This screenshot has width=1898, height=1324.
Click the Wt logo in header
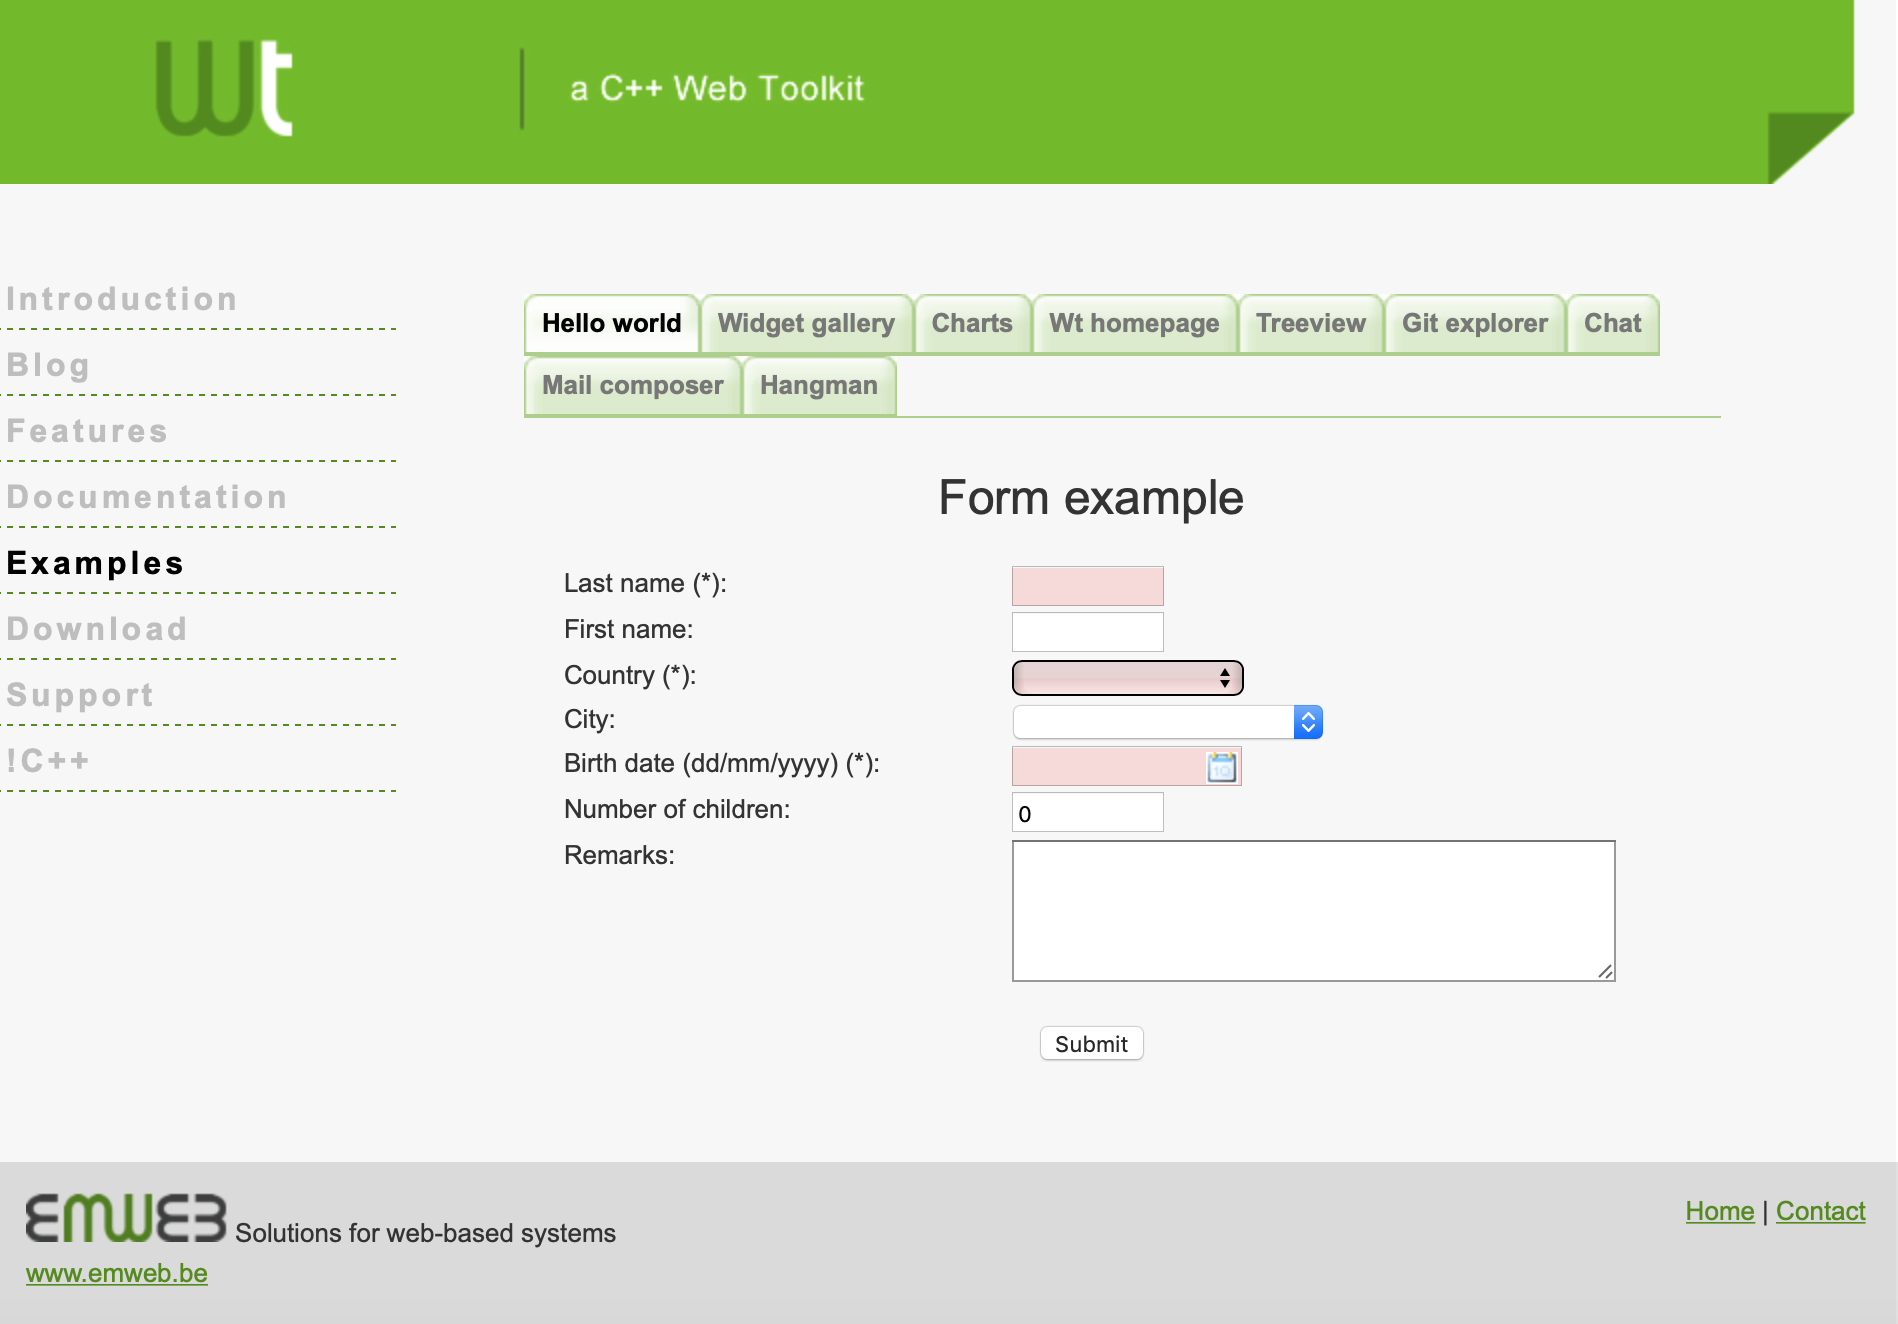tap(225, 89)
